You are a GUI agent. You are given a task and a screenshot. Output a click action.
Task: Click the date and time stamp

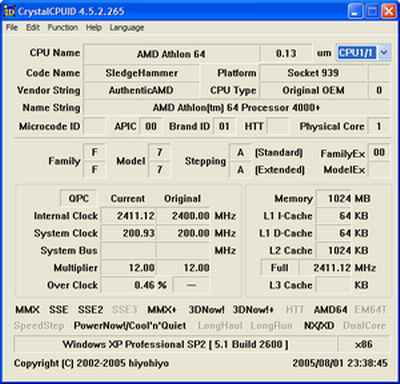[340, 363]
